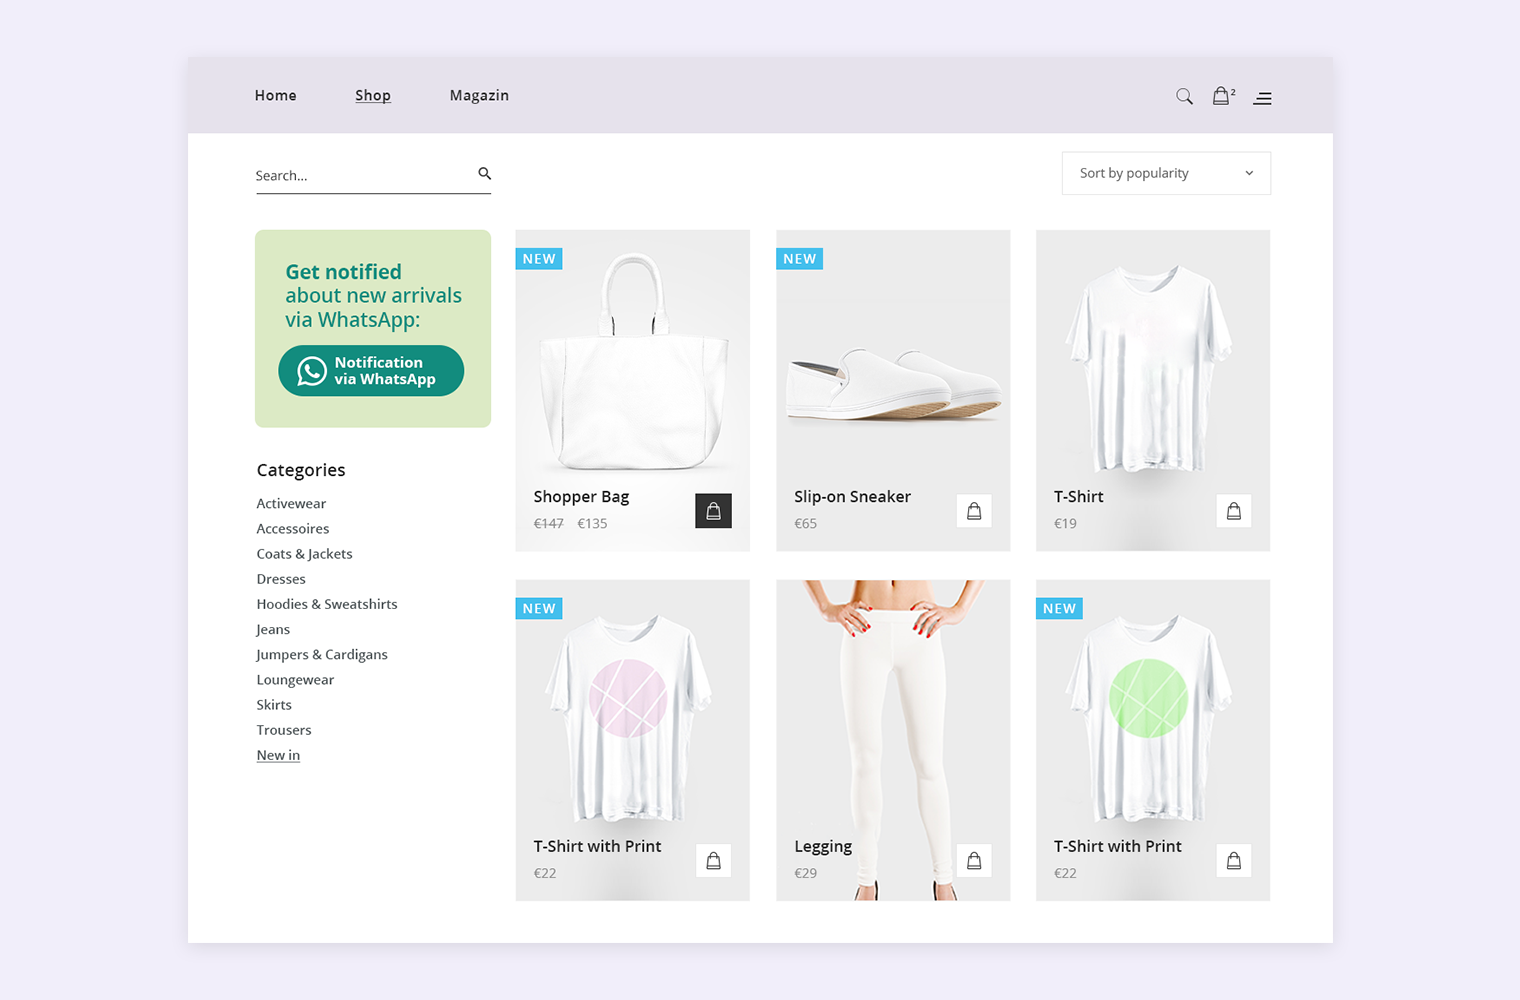This screenshot has height=1000, width=1520.
Task: Open the hamburger menu in the header
Action: [1263, 98]
